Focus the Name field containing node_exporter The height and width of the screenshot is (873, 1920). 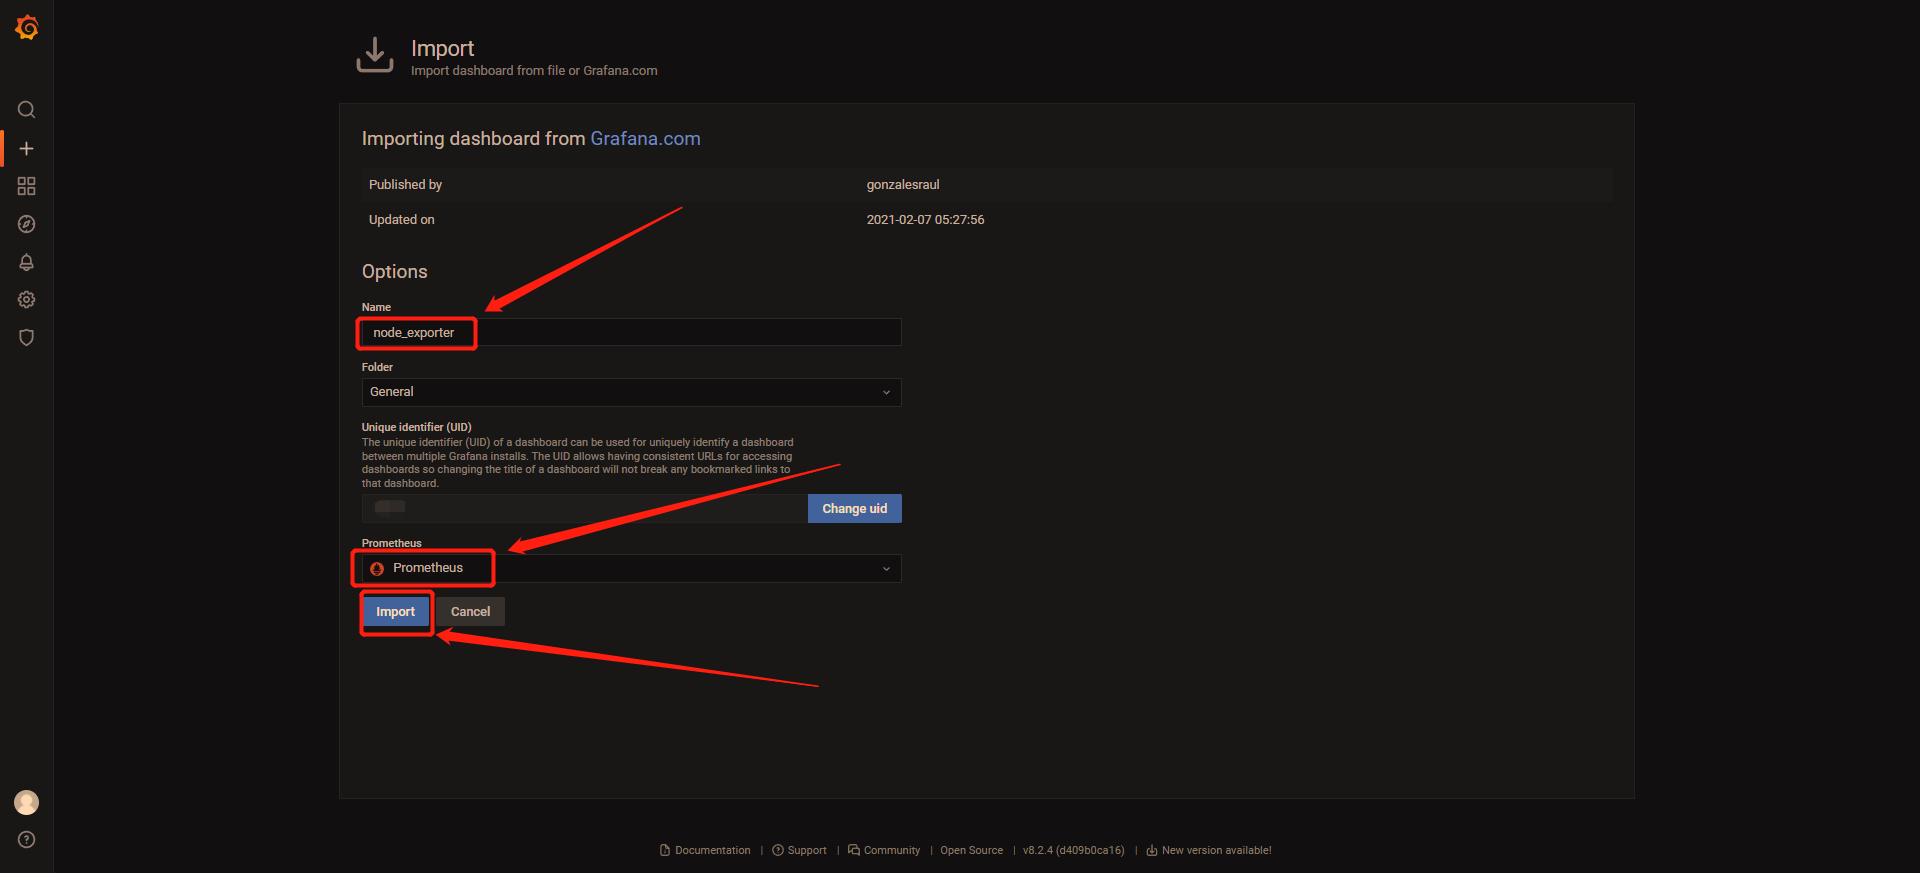pyautogui.click(x=631, y=332)
